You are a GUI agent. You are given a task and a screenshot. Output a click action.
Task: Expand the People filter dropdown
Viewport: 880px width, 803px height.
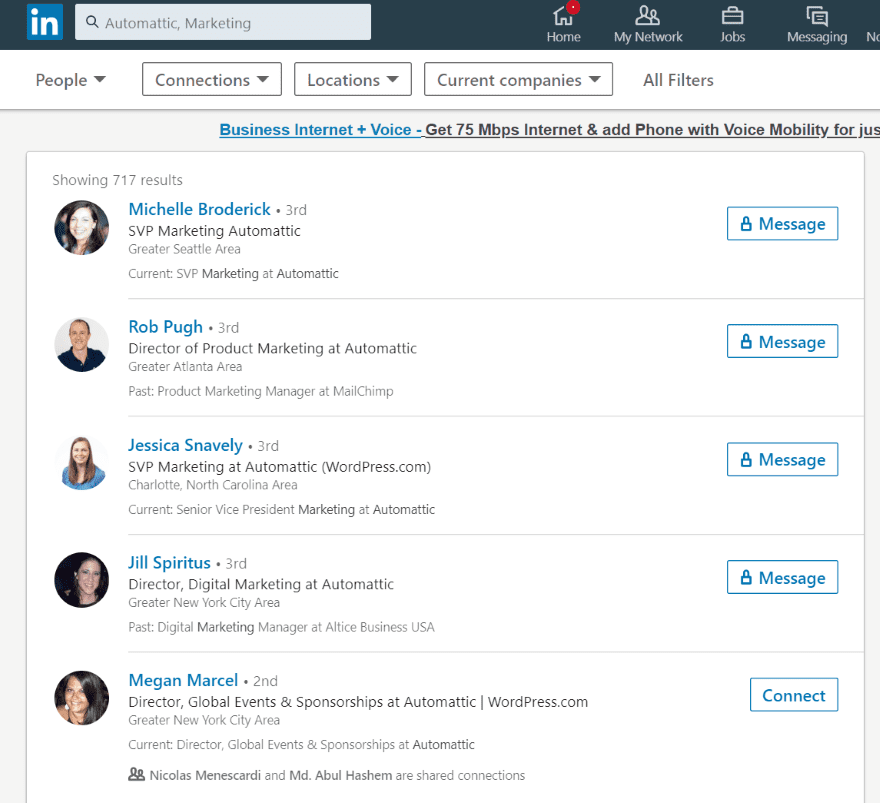[70, 80]
